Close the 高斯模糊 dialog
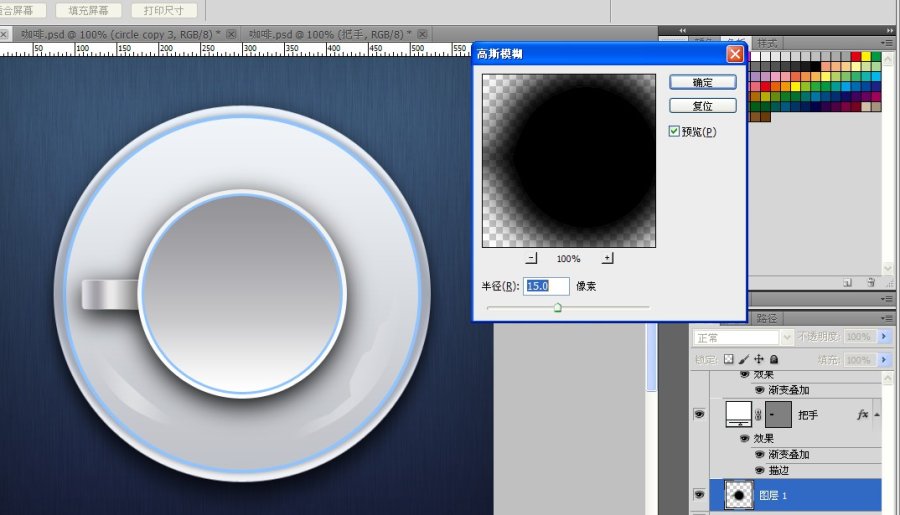Viewport: 900px width, 515px height. click(x=735, y=54)
